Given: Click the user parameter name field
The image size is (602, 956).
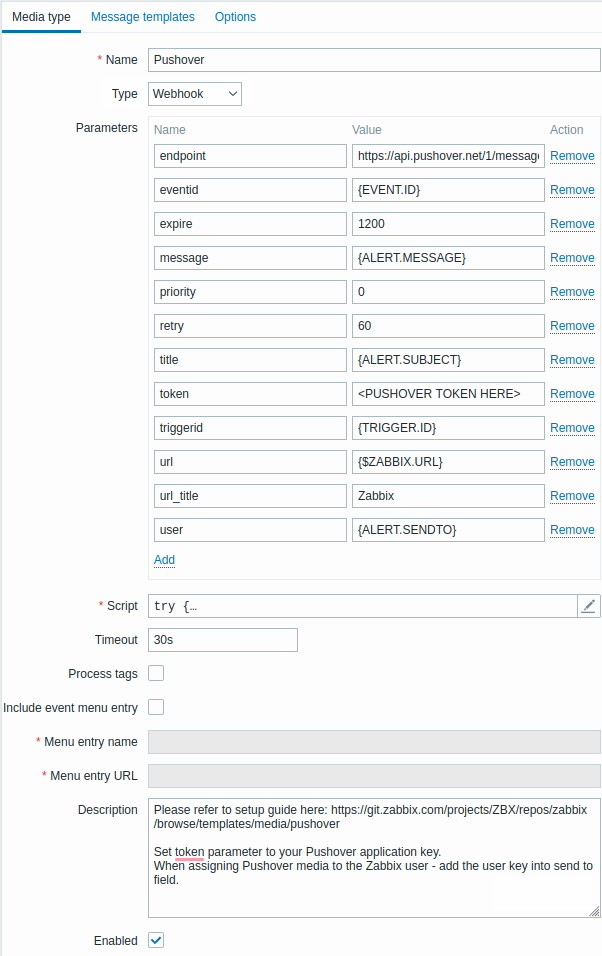Looking at the screenshot, I should point(250,530).
